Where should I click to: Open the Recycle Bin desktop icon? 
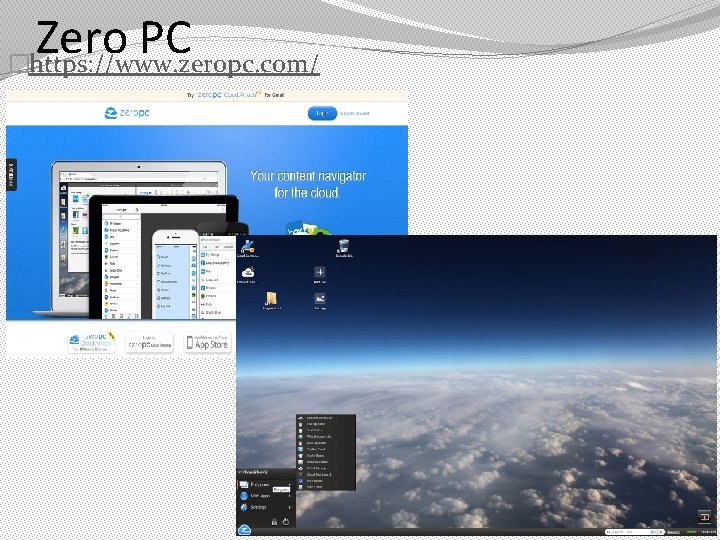(343, 248)
